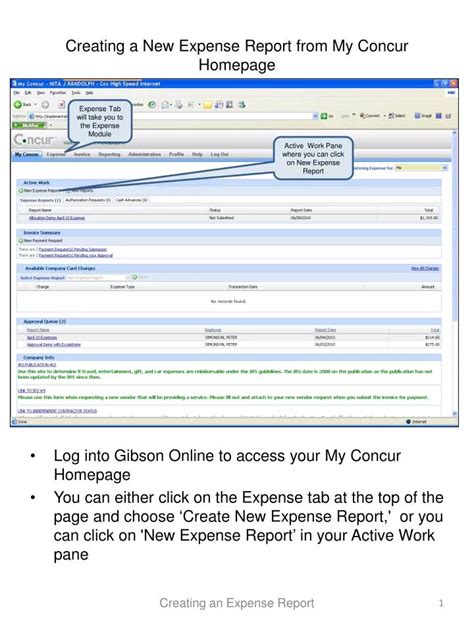Select the Authorization Requests (0) sub-tab
This screenshot has width=474, height=632.
click(88, 200)
